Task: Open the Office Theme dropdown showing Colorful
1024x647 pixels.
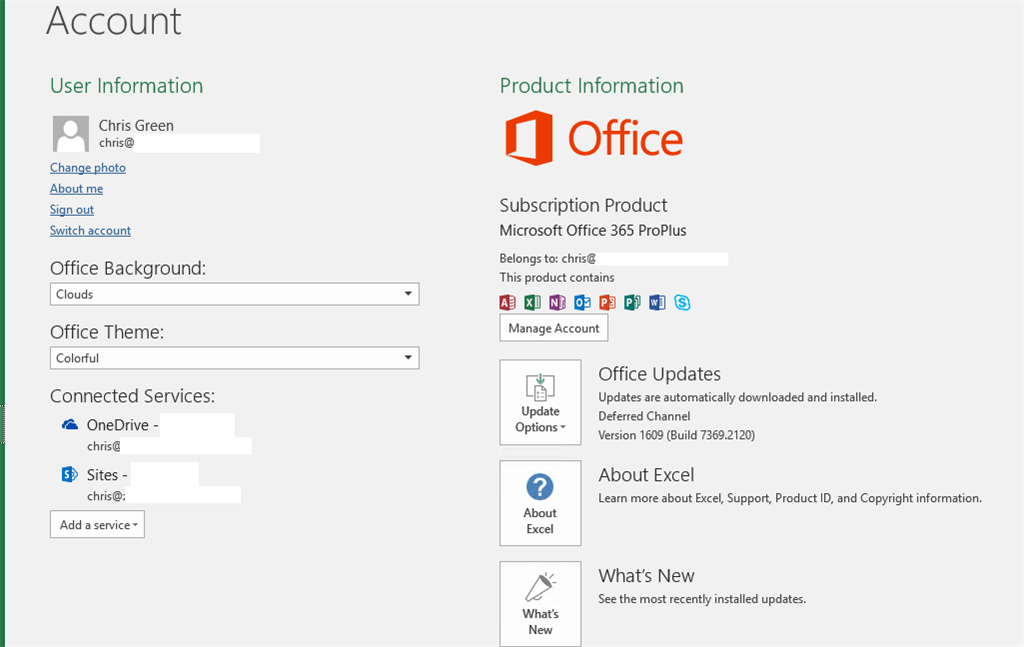Action: (234, 358)
